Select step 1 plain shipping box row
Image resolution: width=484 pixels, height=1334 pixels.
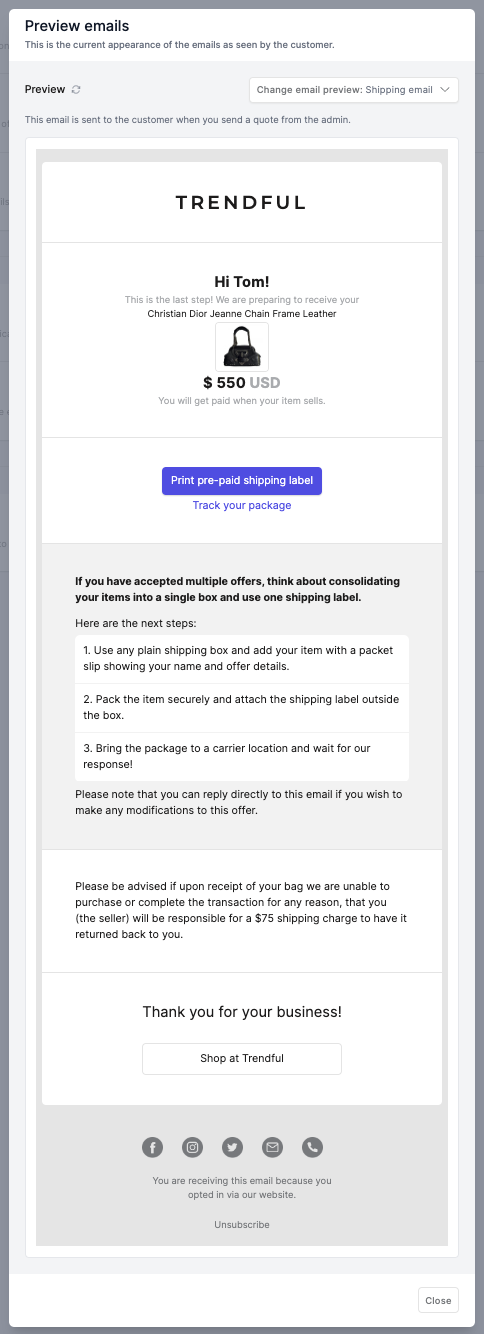pos(242,659)
